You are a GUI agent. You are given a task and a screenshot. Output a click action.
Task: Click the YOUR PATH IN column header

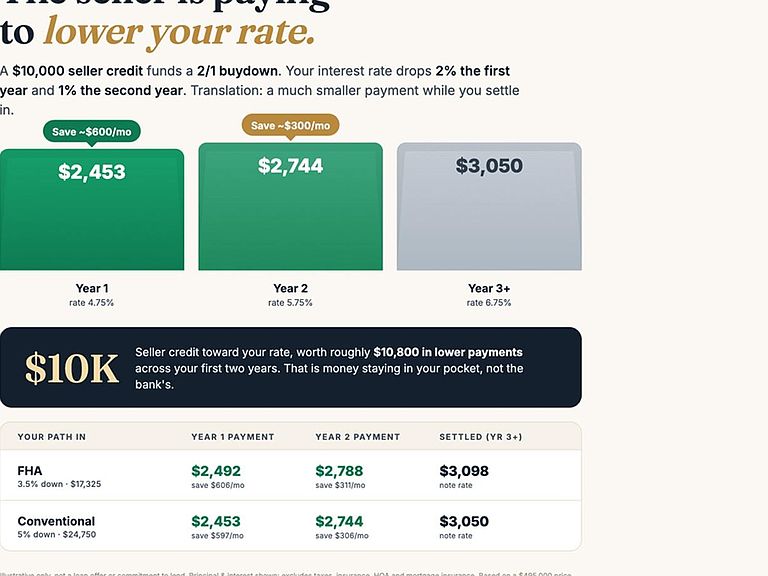(52, 437)
